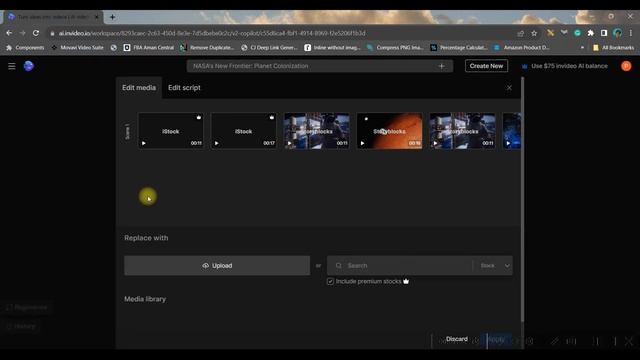Open the FBA Aman Central bookmark
Viewport: 640px width, 360px height.
[149, 48]
